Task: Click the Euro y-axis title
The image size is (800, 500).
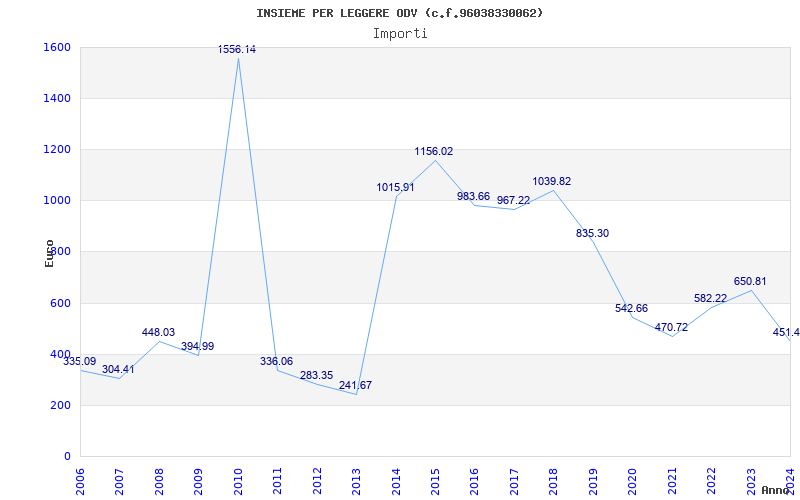Action: click(x=49, y=254)
